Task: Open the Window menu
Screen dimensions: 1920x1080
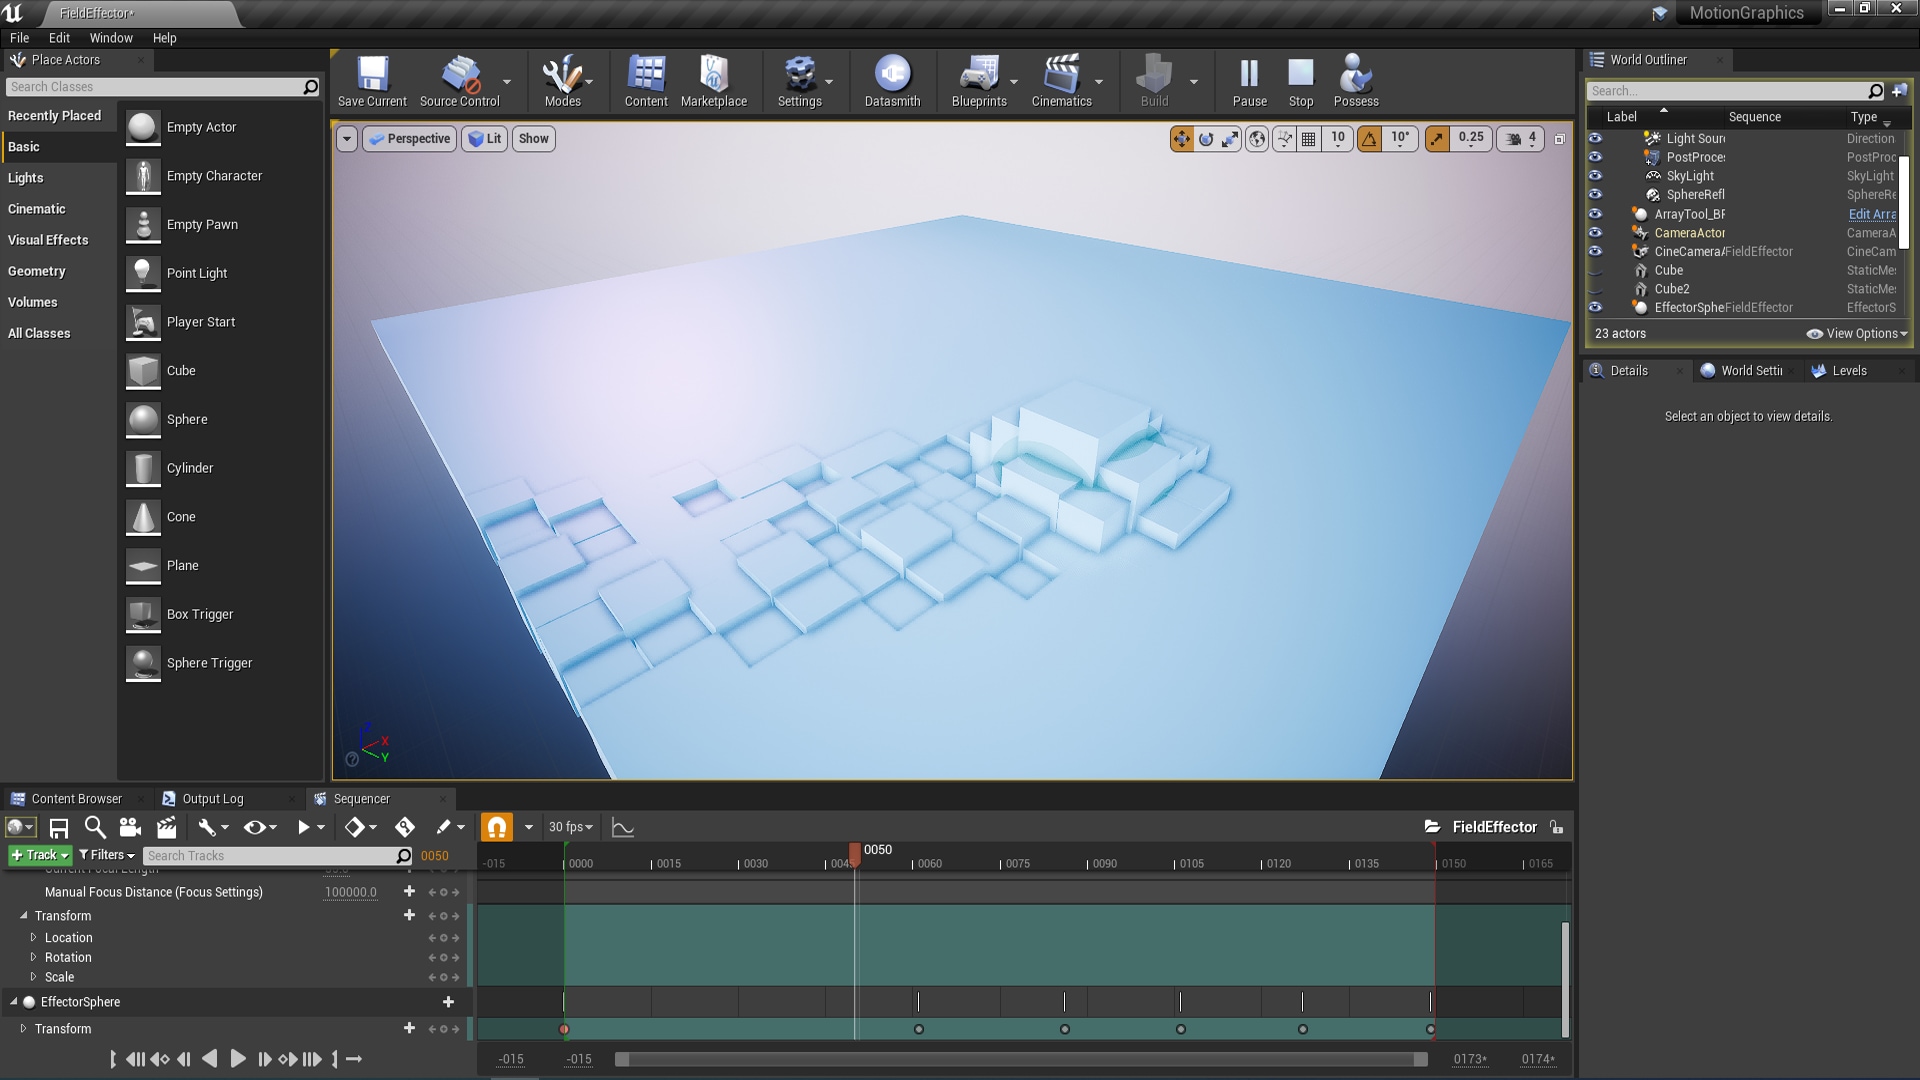Action: 111,38
